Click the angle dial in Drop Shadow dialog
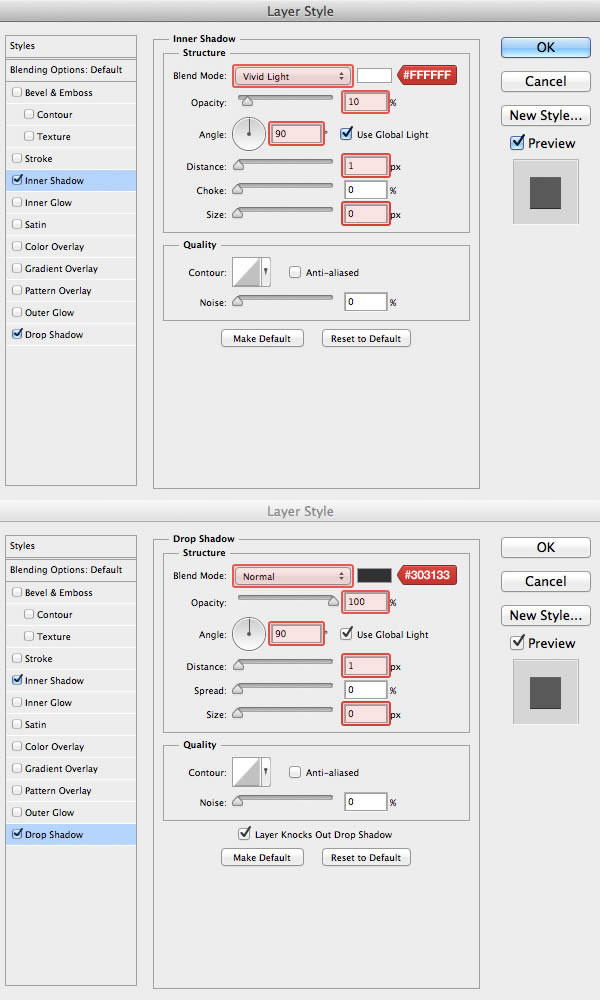This screenshot has width=600, height=1000. coord(249,634)
